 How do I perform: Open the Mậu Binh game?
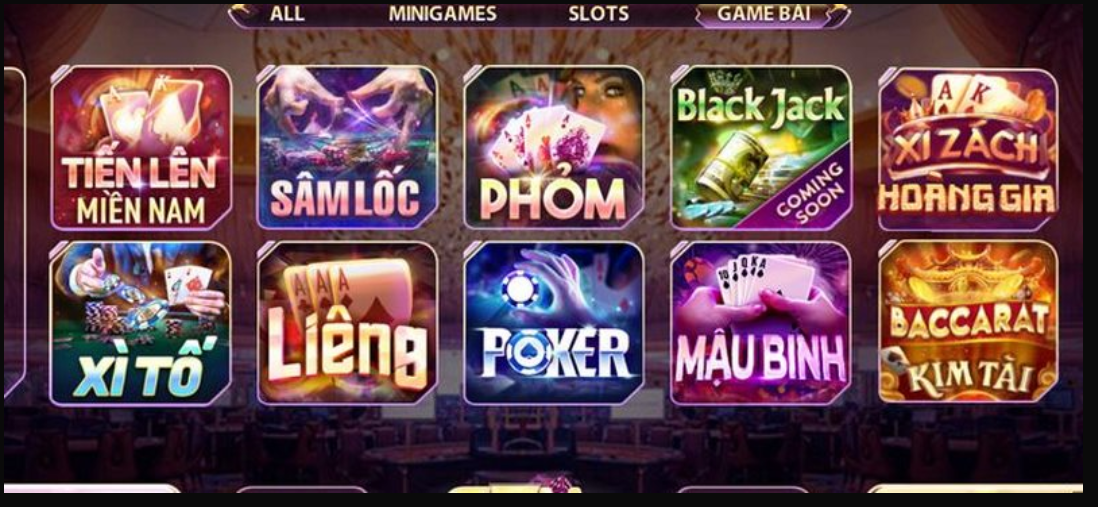761,324
